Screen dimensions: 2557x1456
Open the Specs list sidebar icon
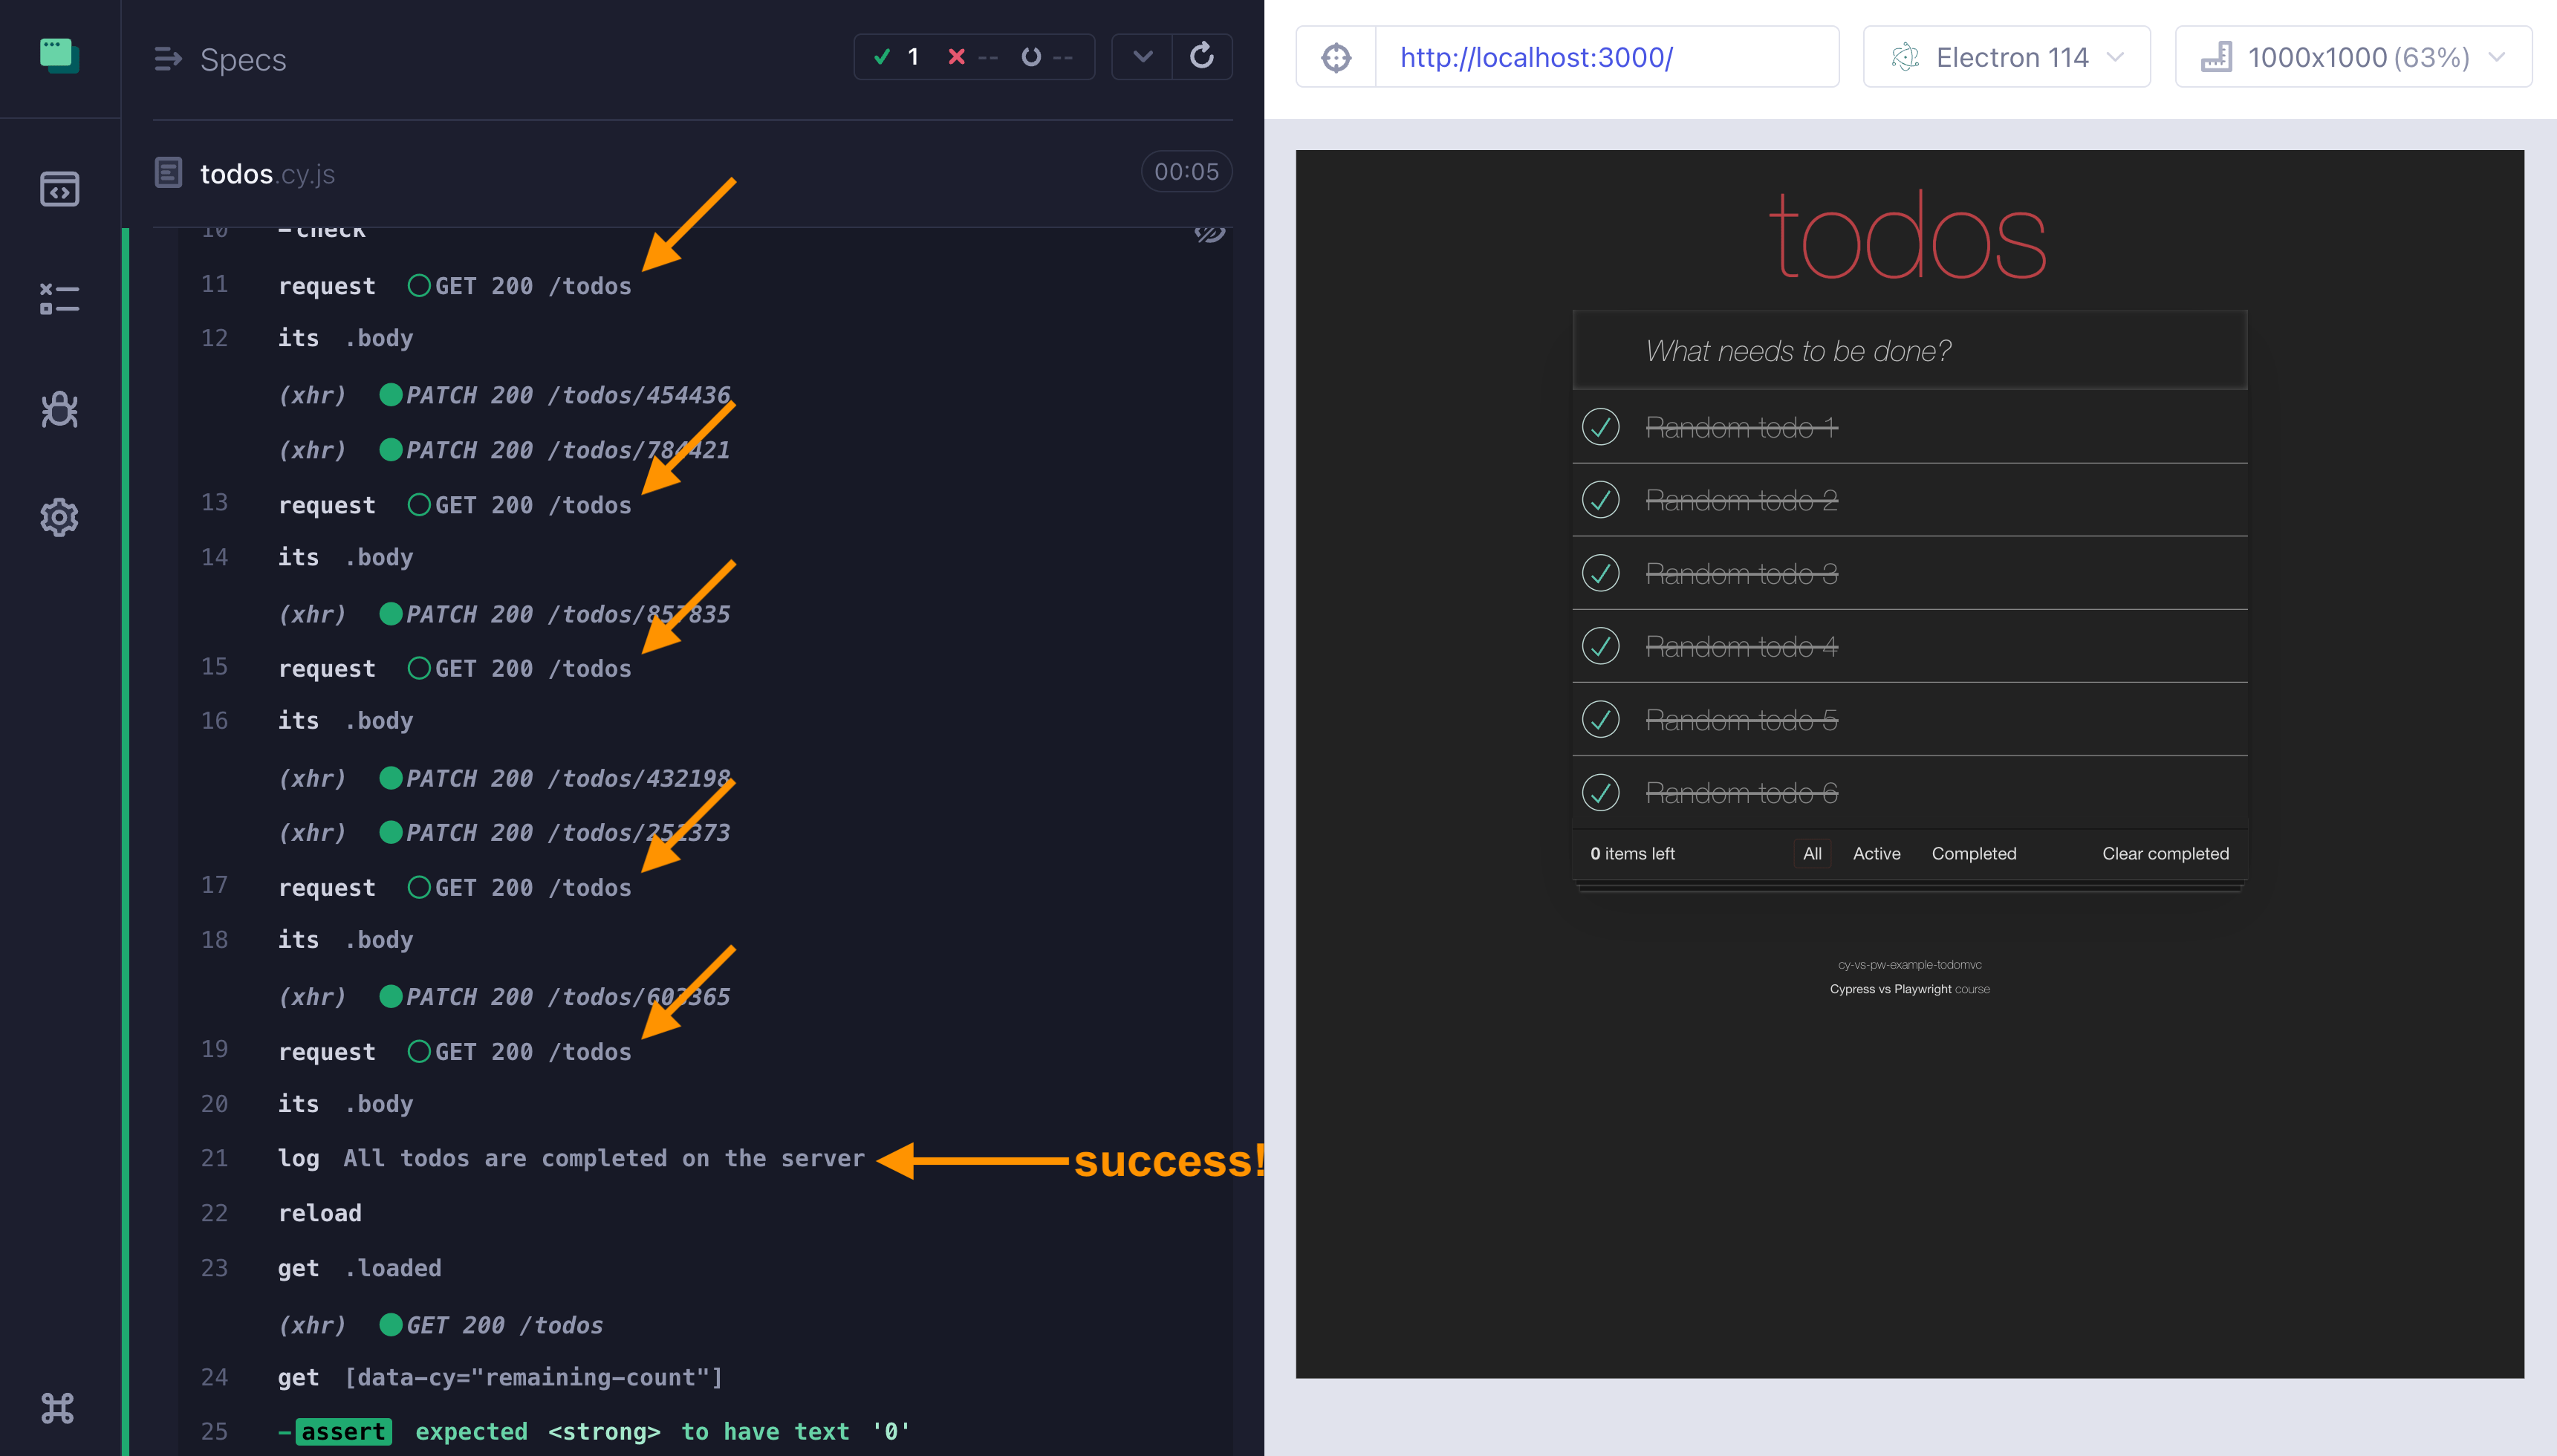[59, 189]
